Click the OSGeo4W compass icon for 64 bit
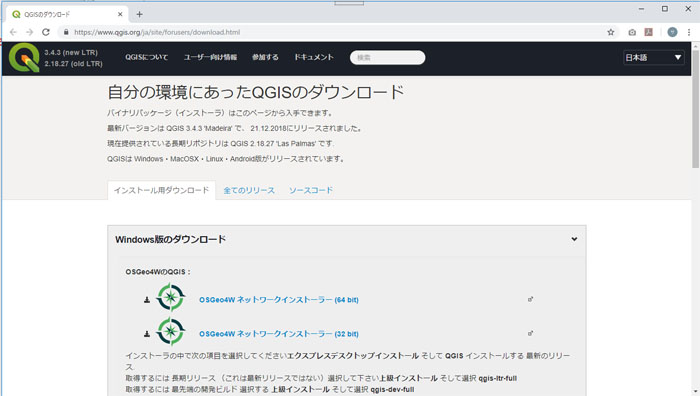 tap(170, 297)
